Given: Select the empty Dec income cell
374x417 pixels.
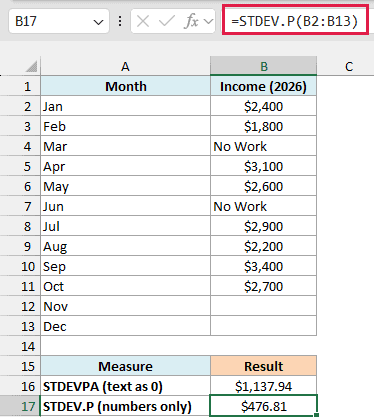Looking at the screenshot, I should coord(264,326).
